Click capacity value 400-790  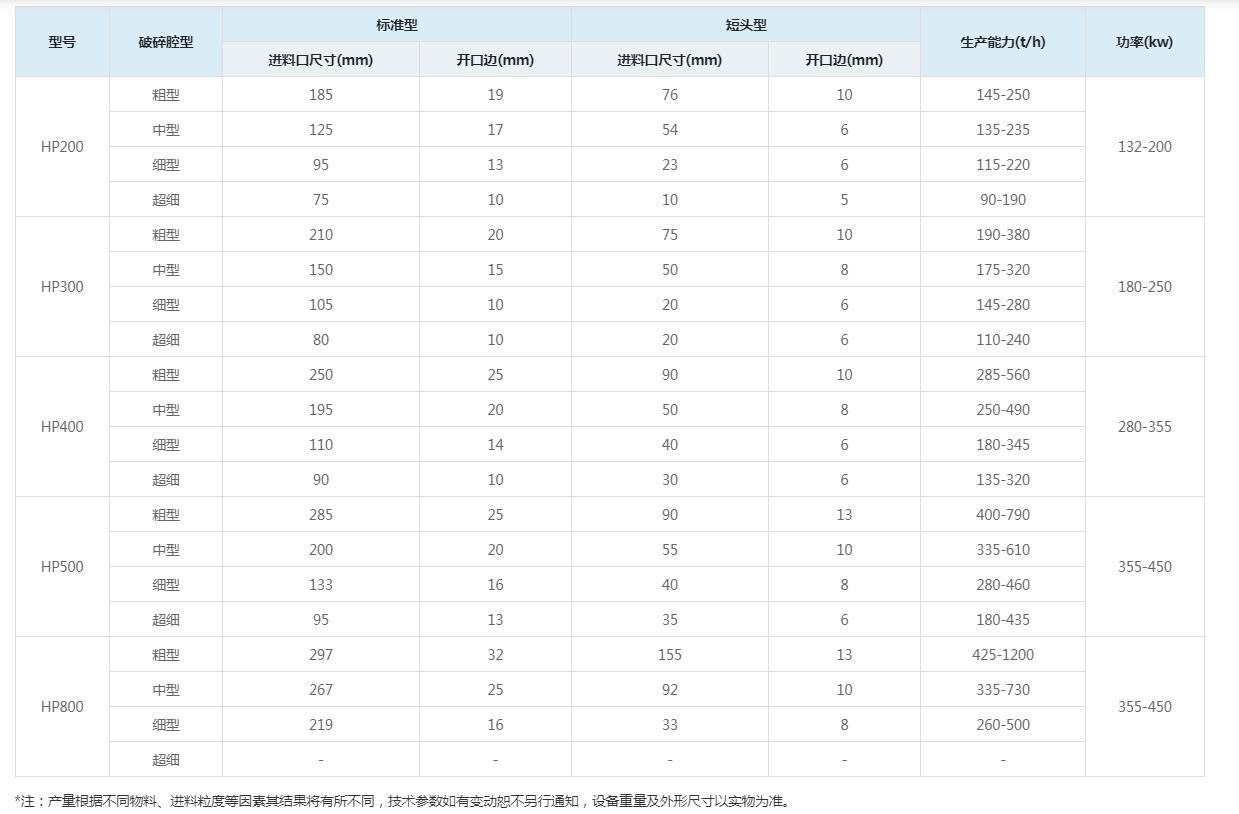tap(1003, 515)
